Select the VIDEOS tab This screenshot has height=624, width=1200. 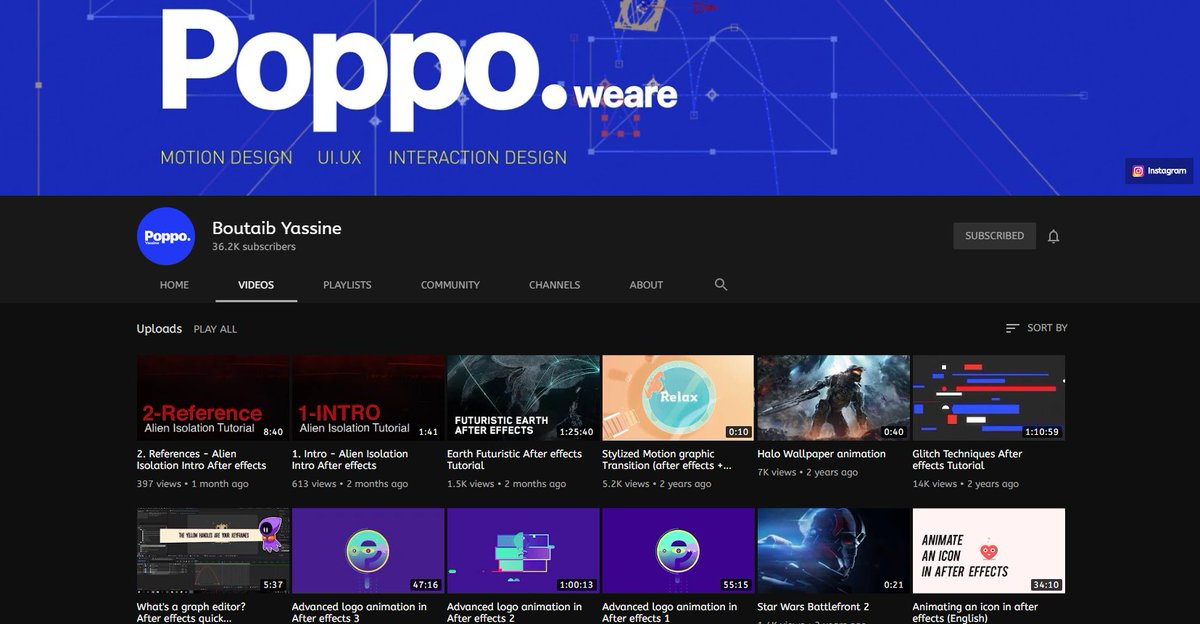coord(256,285)
